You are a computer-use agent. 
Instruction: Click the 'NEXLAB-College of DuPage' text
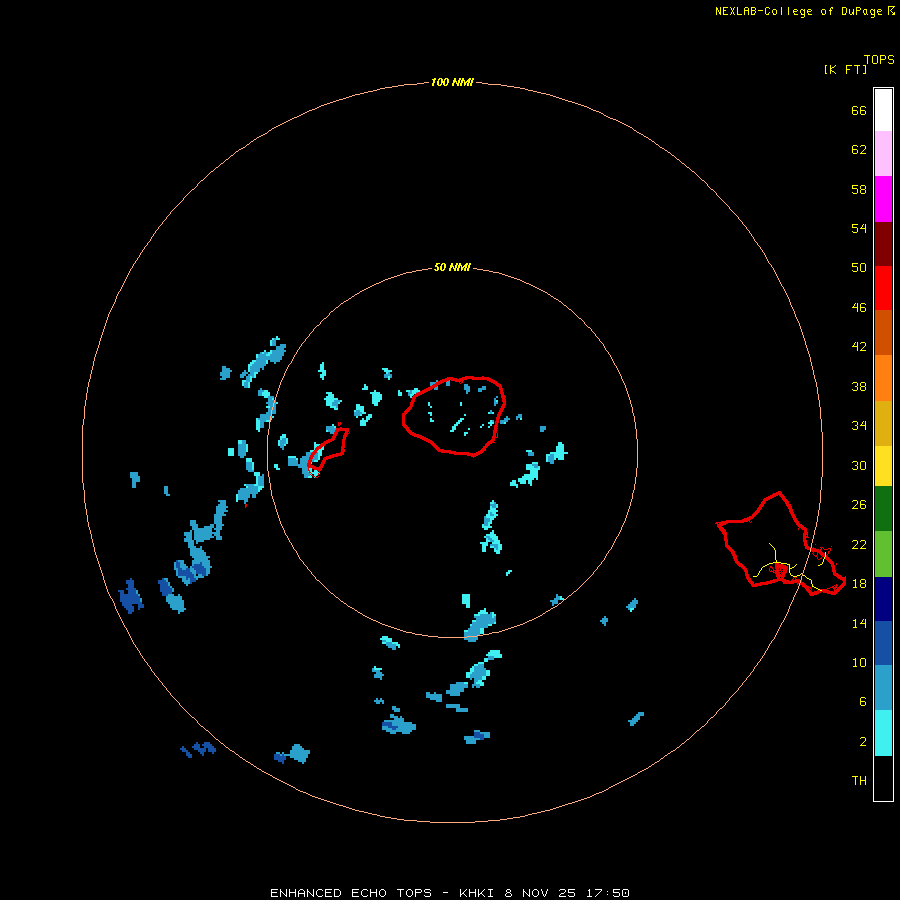point(798,11)
